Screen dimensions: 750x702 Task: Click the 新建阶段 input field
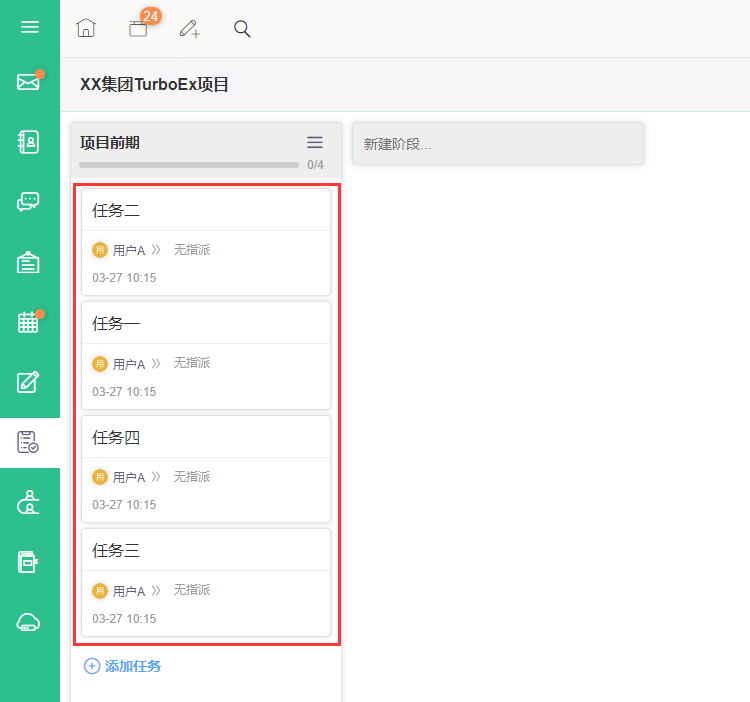[498, 143]
